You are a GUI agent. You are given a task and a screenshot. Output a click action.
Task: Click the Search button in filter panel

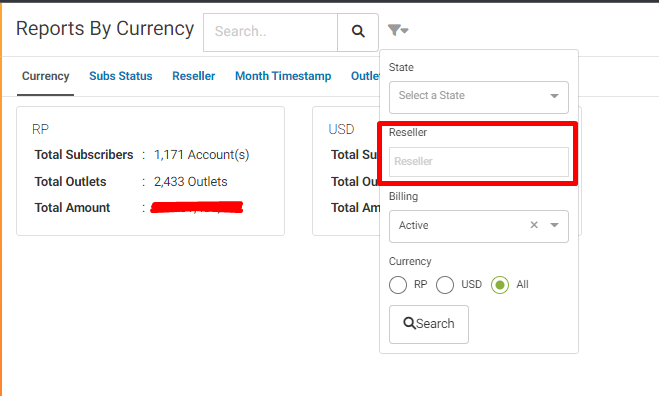click(429, 324)
